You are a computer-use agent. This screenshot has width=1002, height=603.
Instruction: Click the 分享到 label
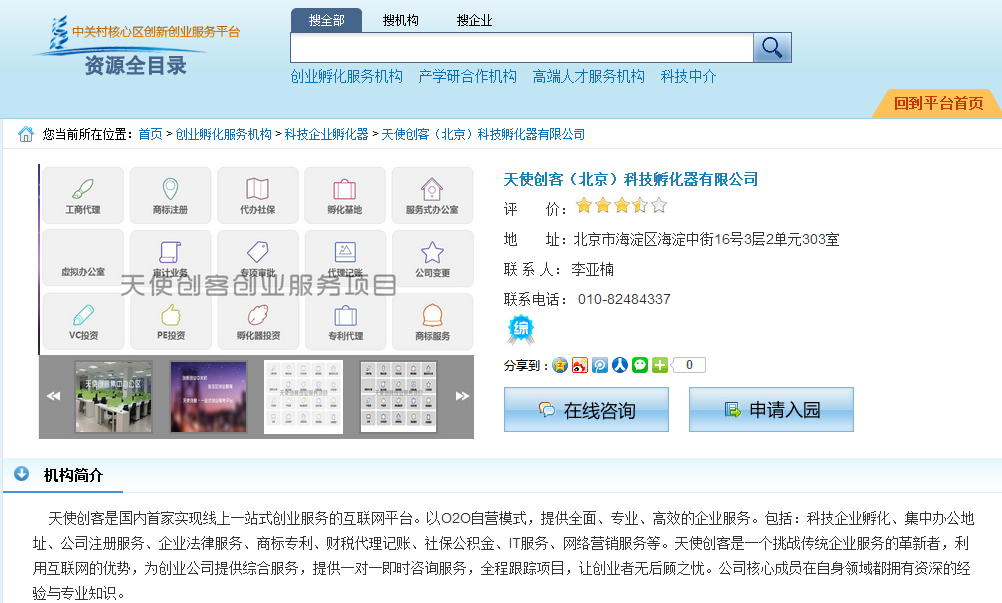525,365
